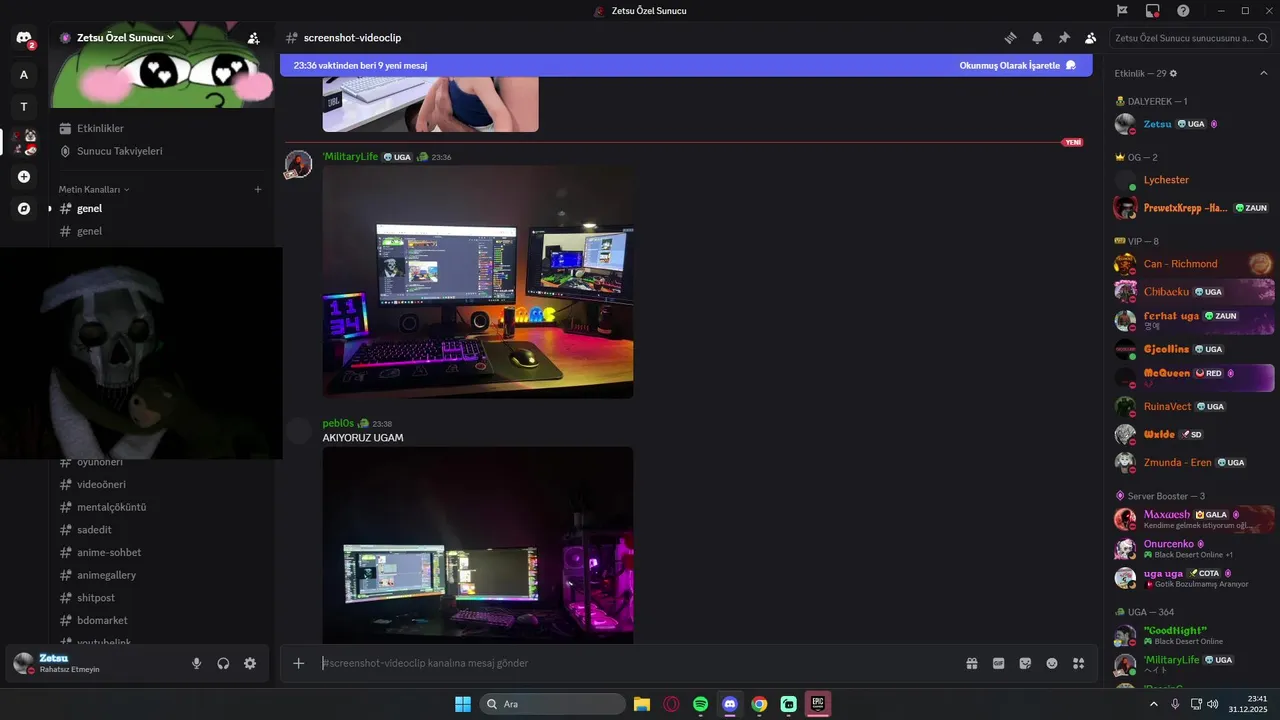The width and height of the screenshot is (1280, 720).
Task: Toggle the member list visibility
Action: 1090,38
